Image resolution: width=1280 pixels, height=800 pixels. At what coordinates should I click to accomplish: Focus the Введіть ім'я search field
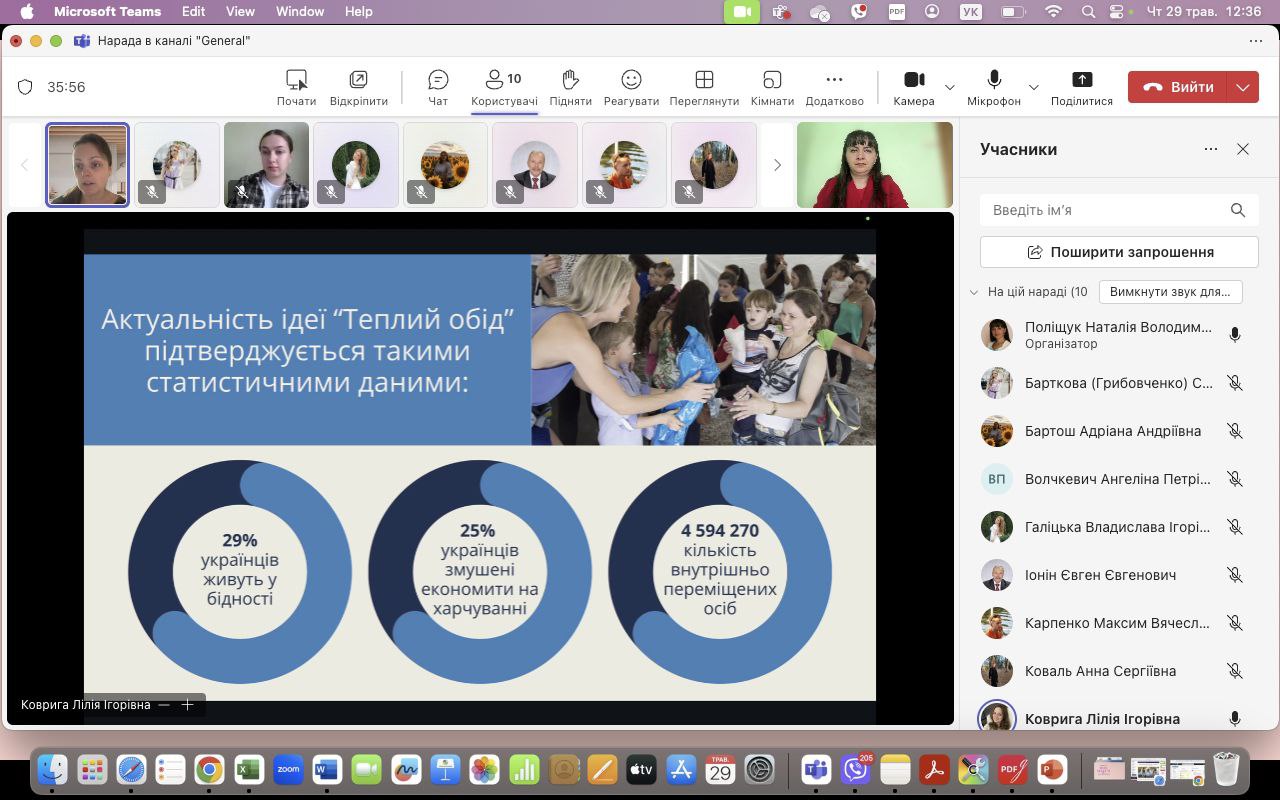tap(1119, 210)
